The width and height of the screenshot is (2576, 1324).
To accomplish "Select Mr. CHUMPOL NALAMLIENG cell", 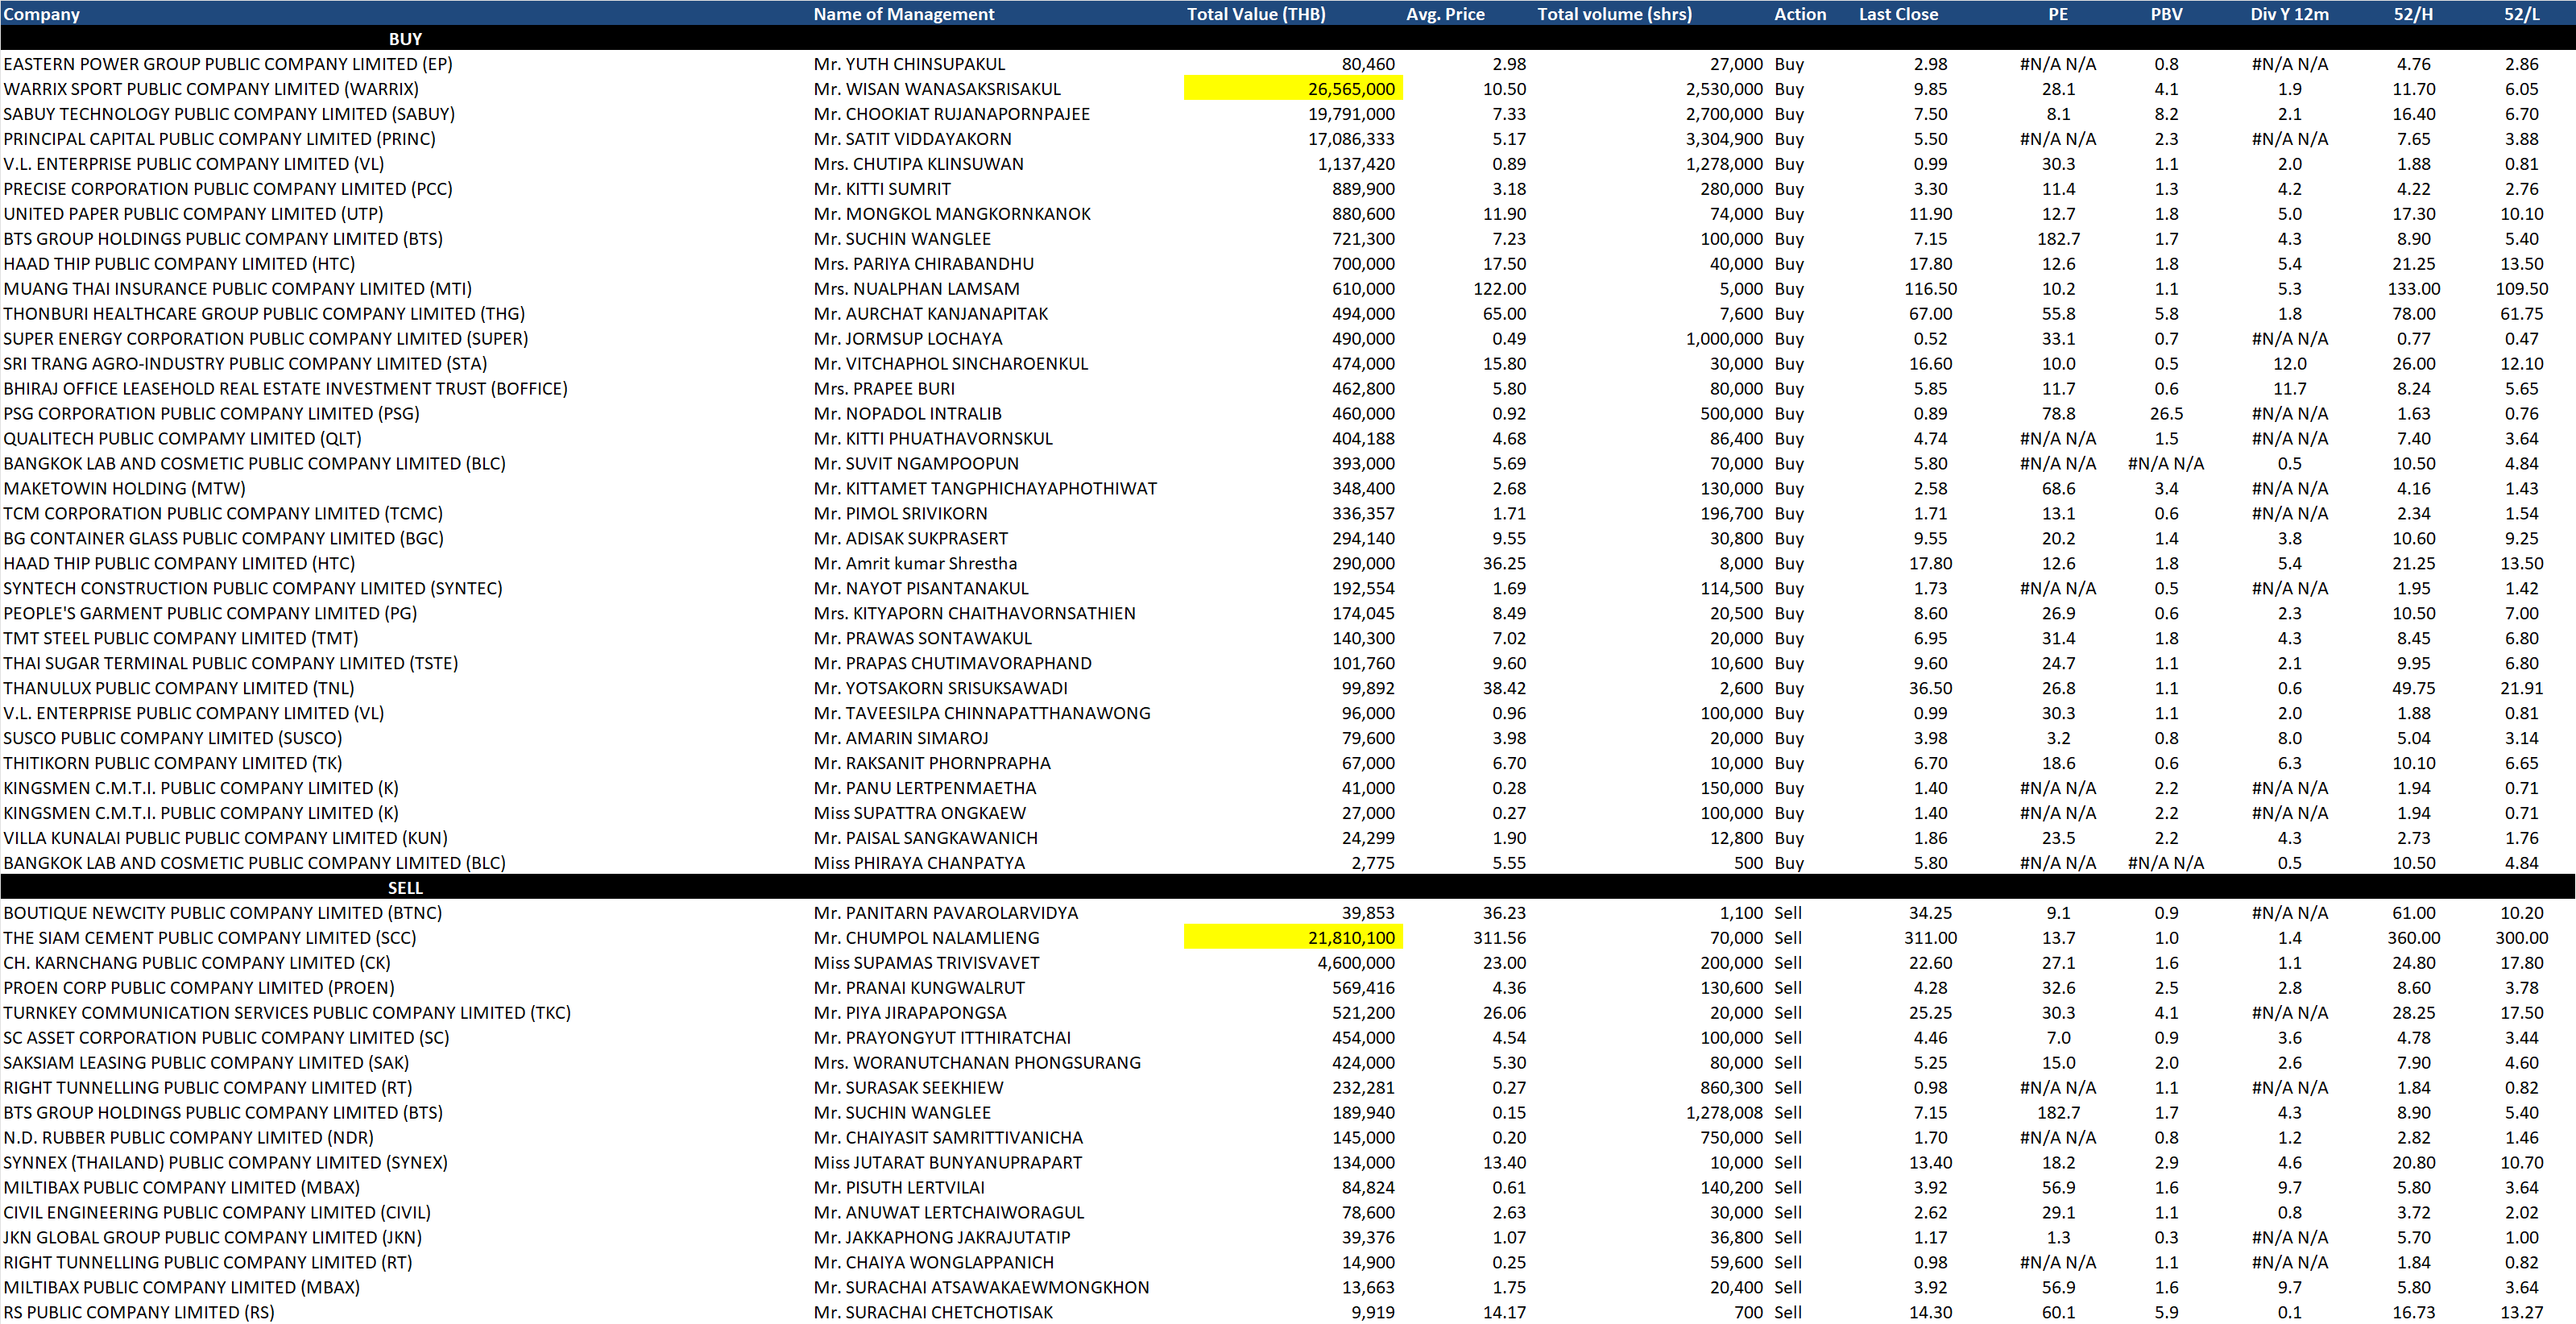I will tap(926, 938).
